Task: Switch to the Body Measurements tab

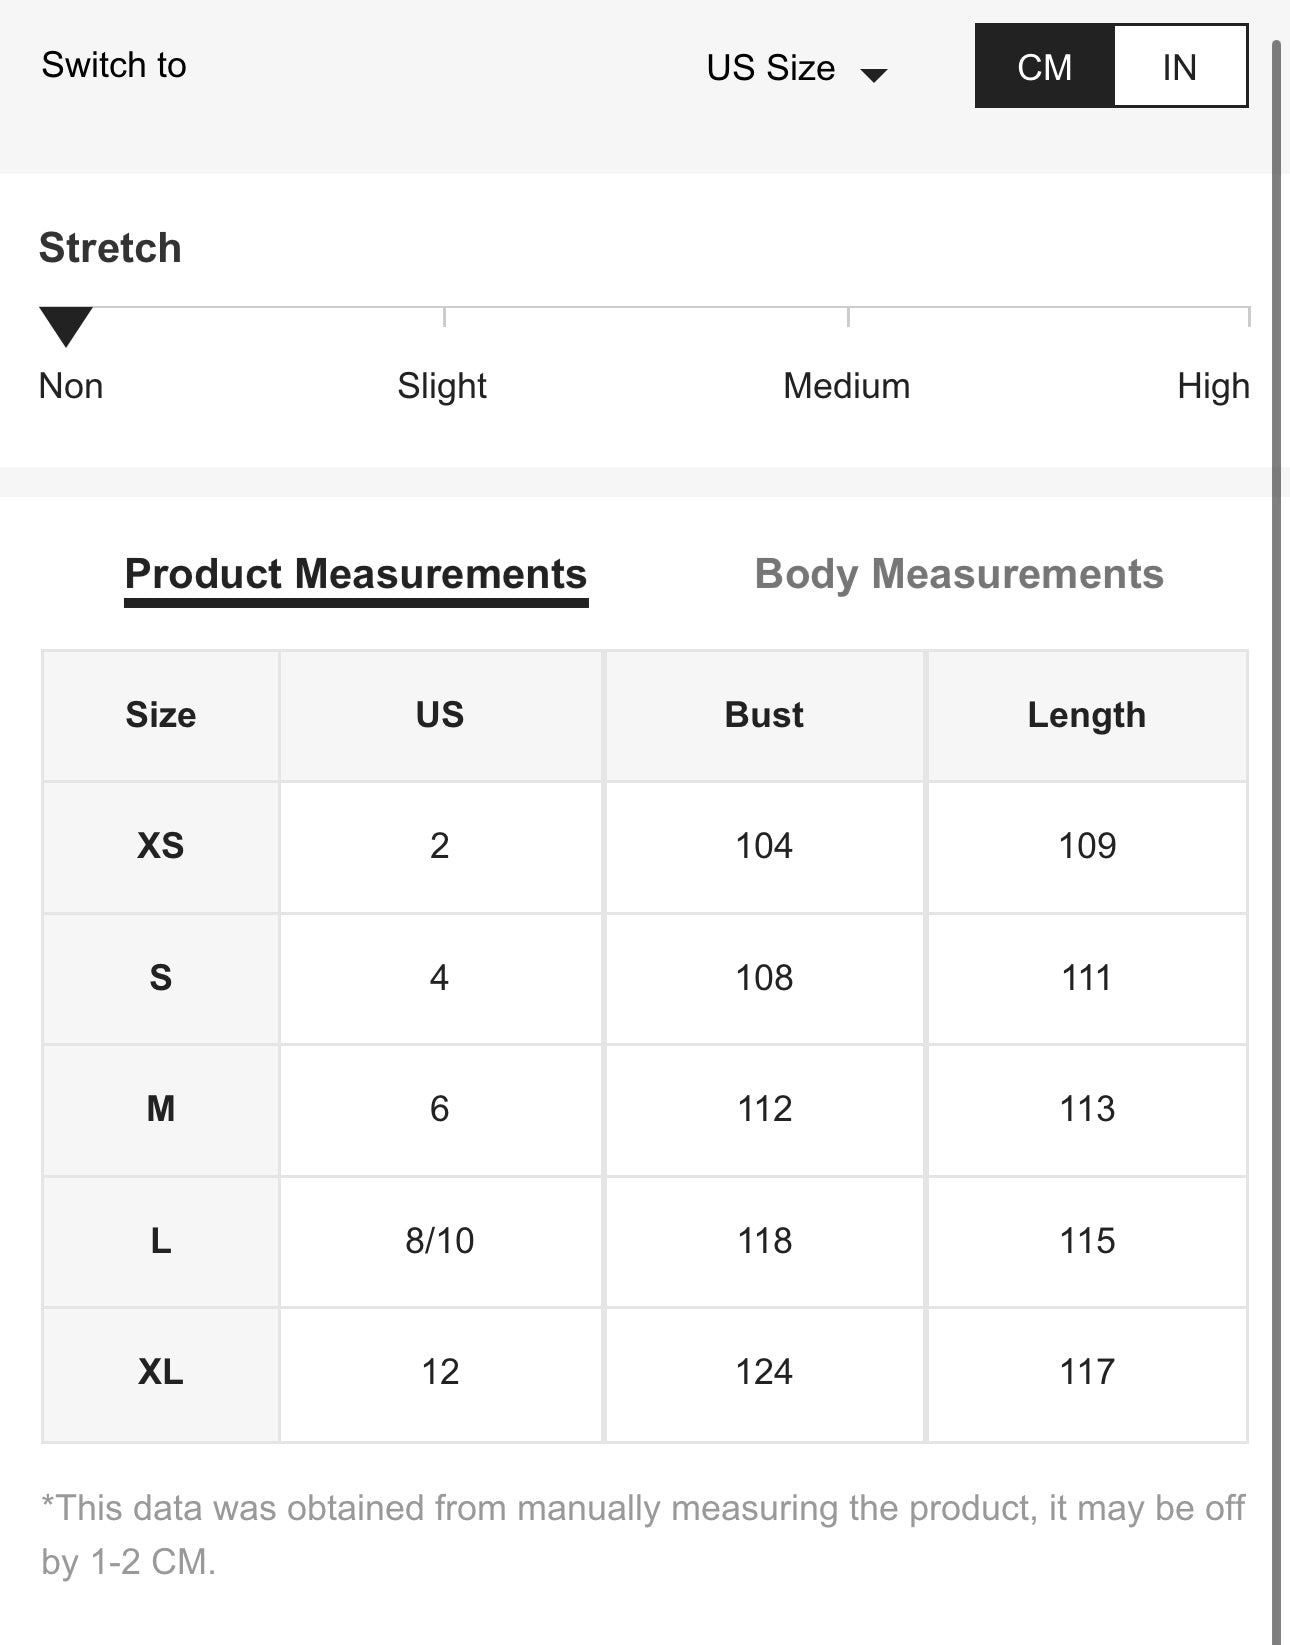Action: [959, 574]
